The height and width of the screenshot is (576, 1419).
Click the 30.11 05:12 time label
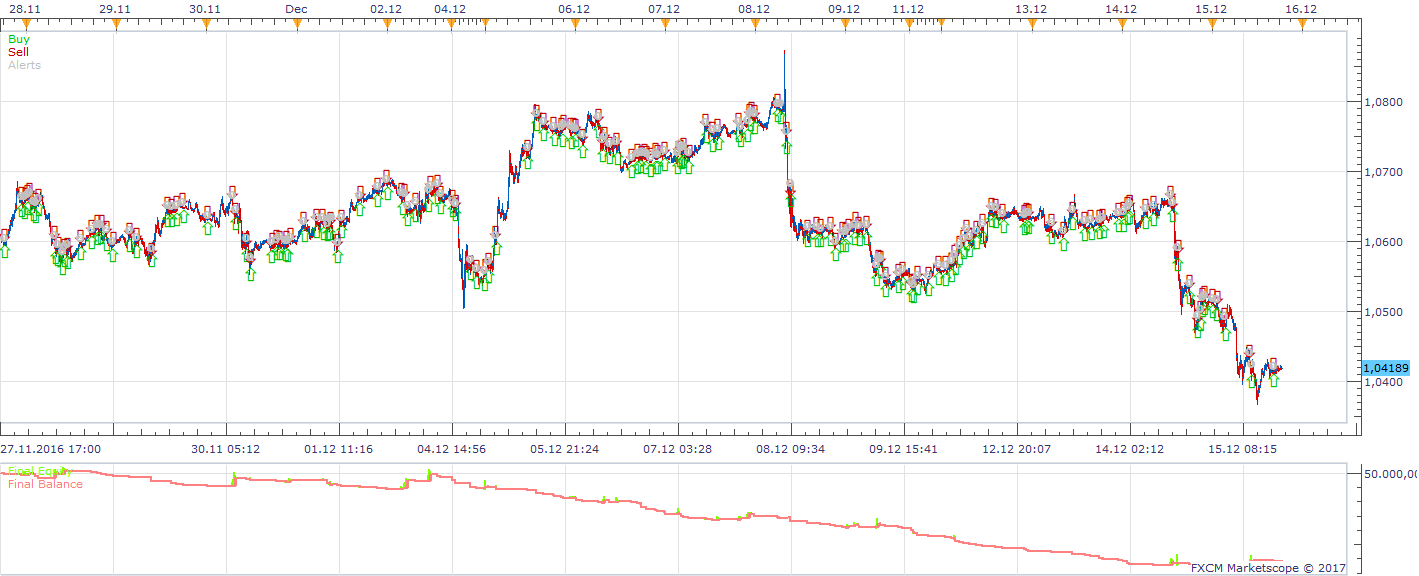pos(227,449)
